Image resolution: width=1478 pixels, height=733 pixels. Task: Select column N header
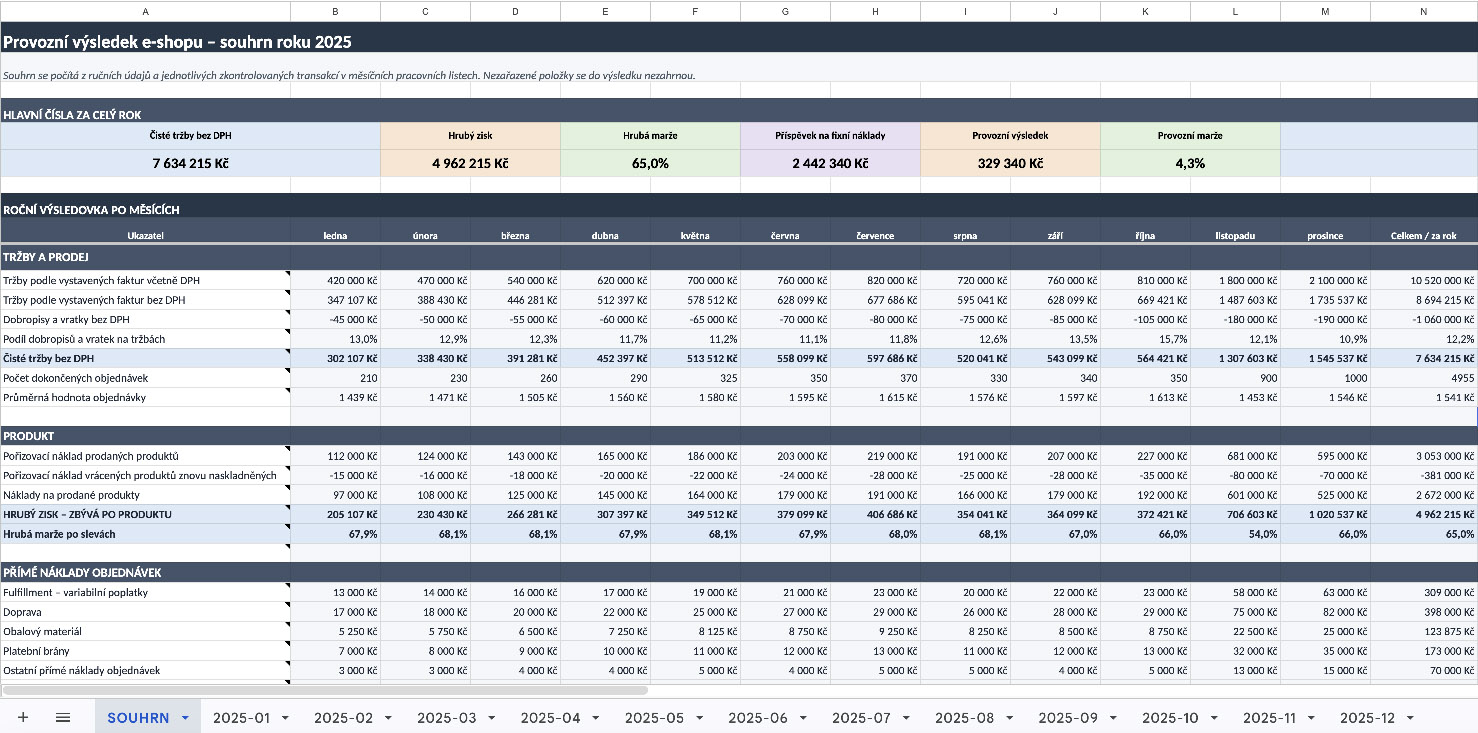[1424, 11]
